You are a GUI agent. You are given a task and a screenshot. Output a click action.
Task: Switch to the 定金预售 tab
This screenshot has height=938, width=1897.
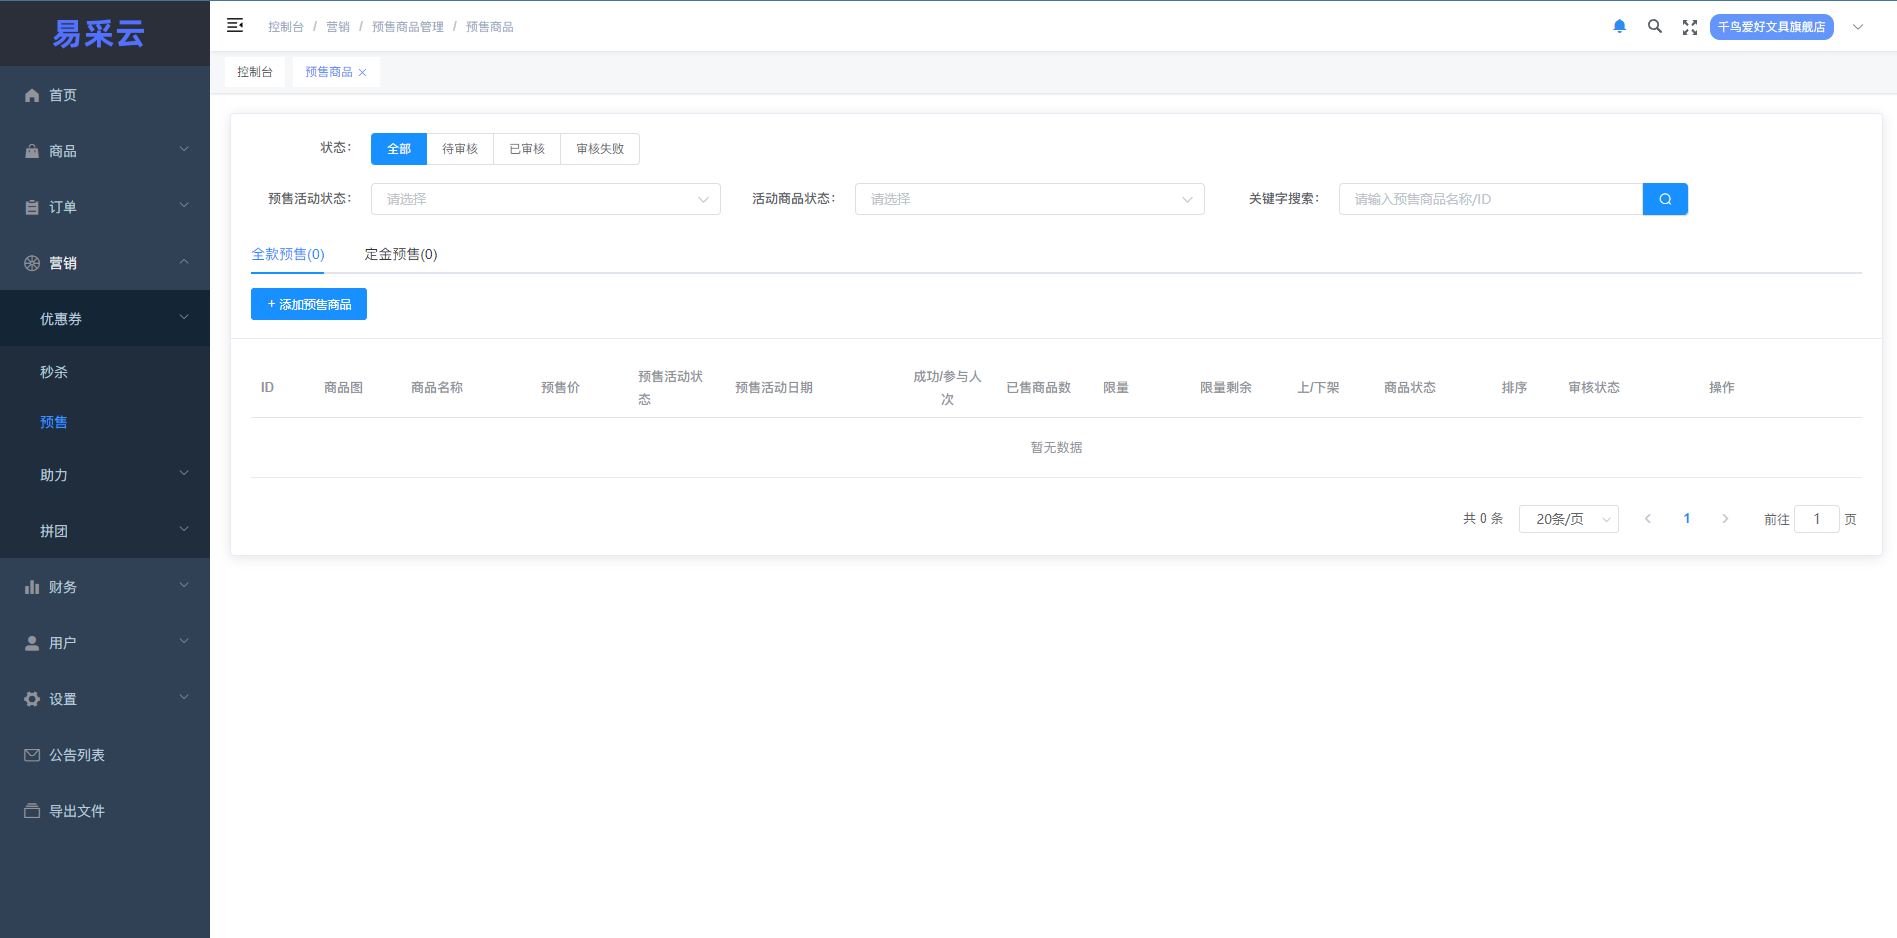[400, 254]
